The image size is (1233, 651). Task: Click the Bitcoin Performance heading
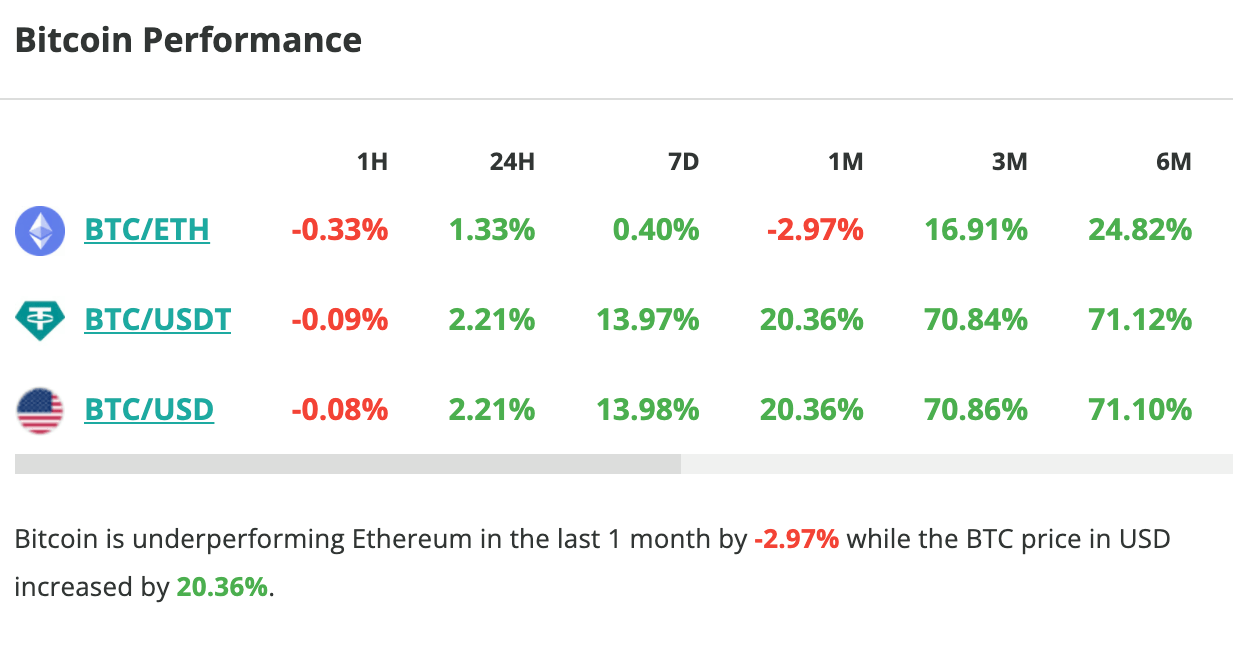pyautogui.click(x=188, y=41)
